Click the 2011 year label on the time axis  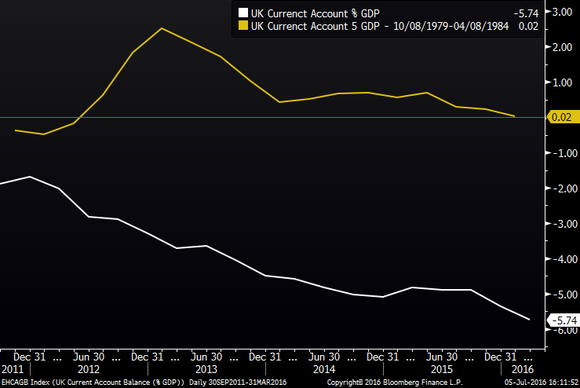click(x=12, y=369)
